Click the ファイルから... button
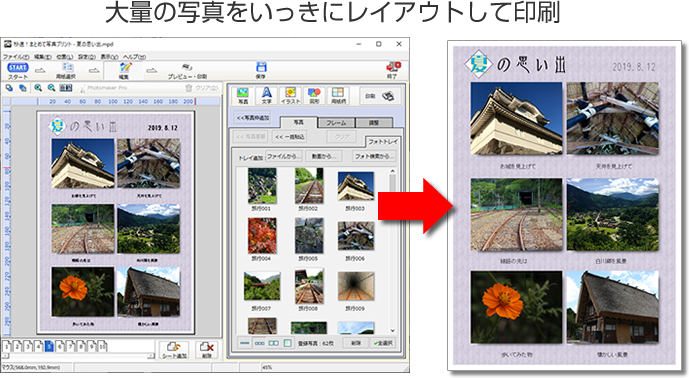Image resolution: width=689 pixels, height=378 pixels. click(x=284, y=156)
